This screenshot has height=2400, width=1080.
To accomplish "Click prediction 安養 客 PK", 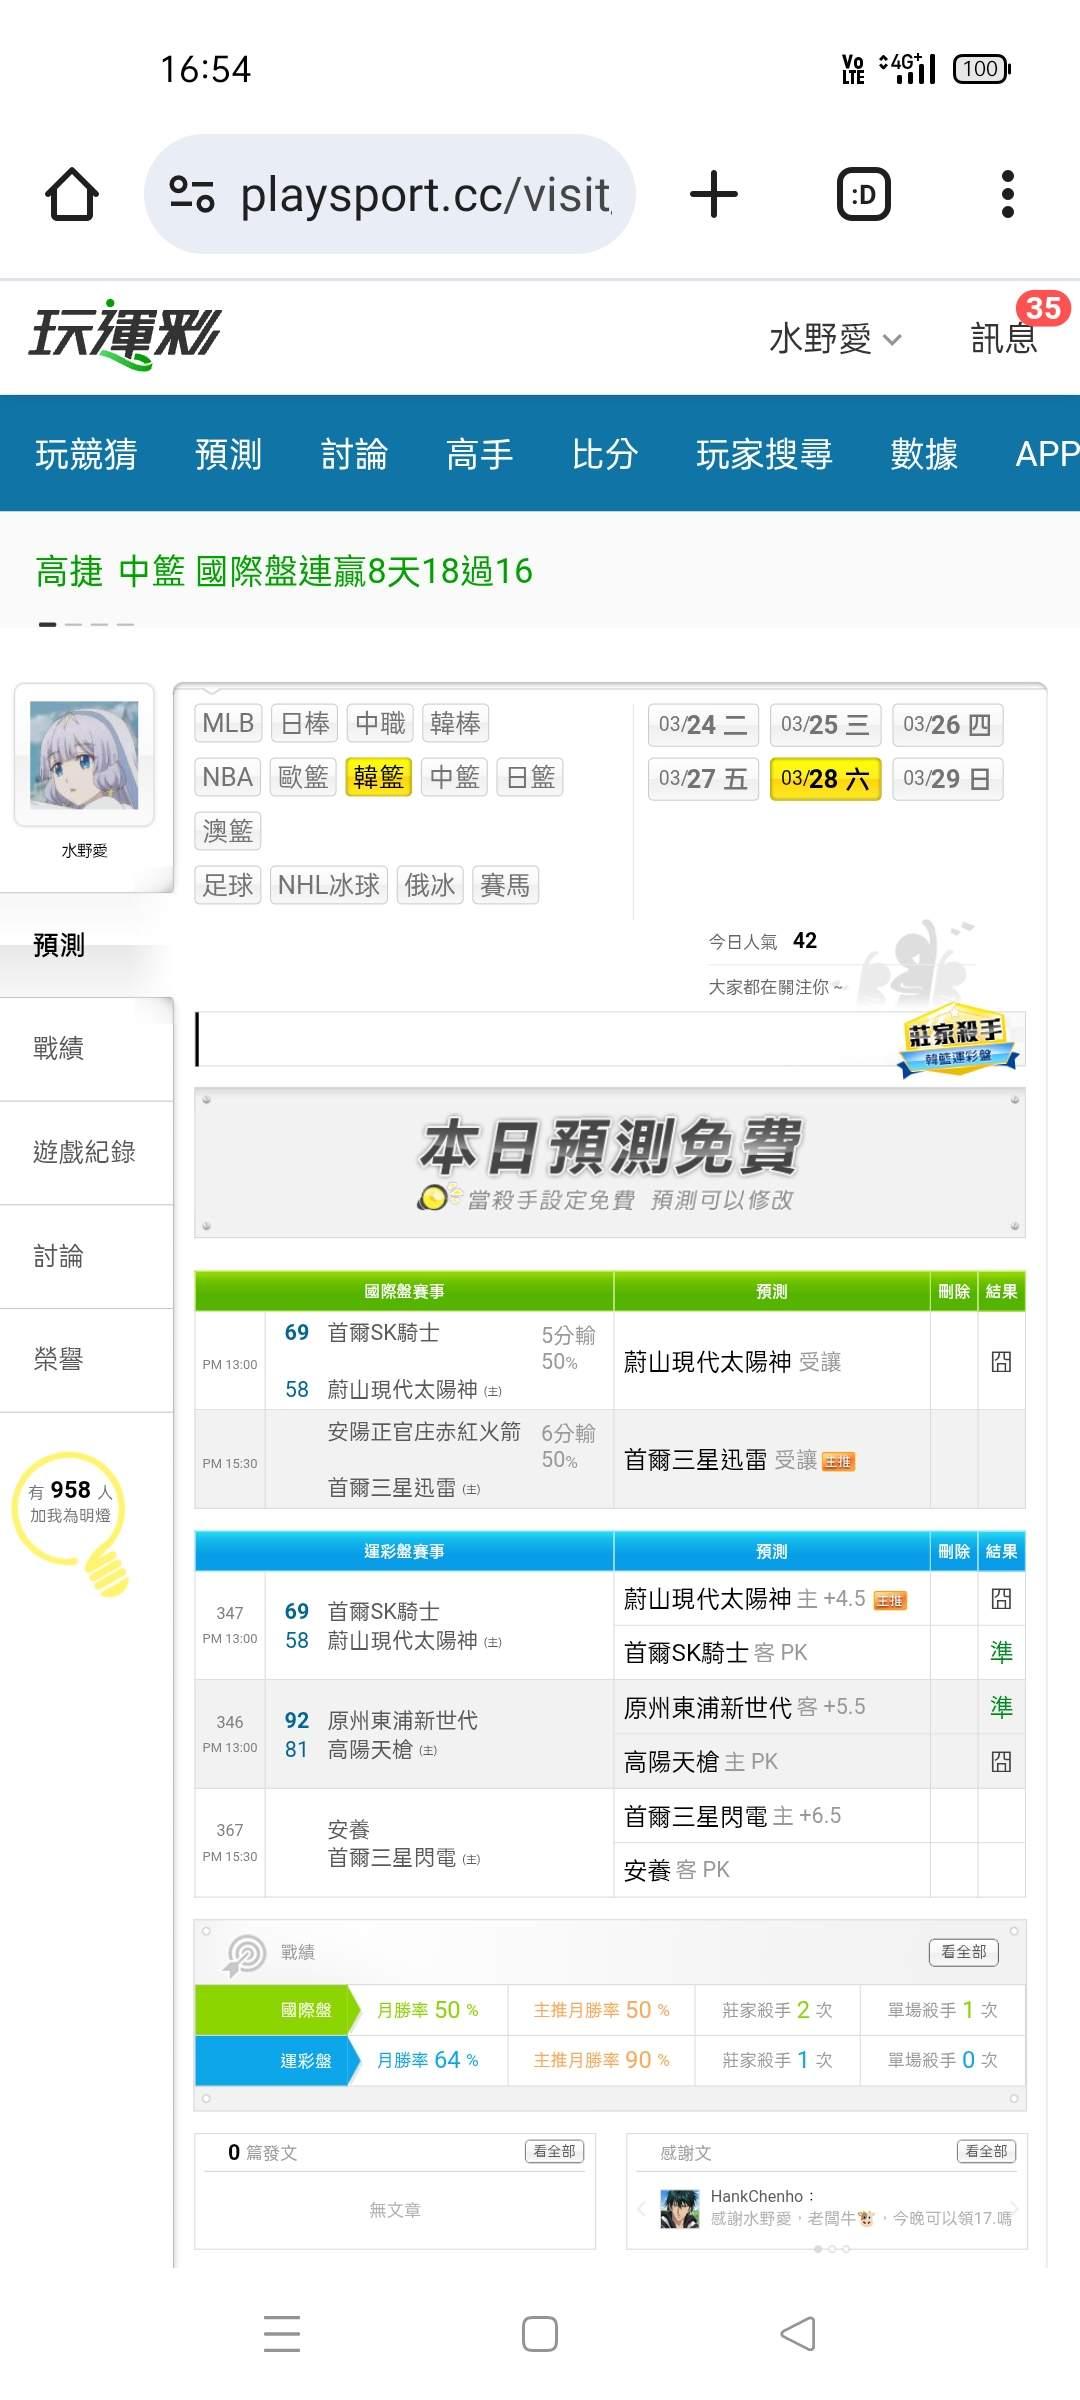I will pos(676,1870).
